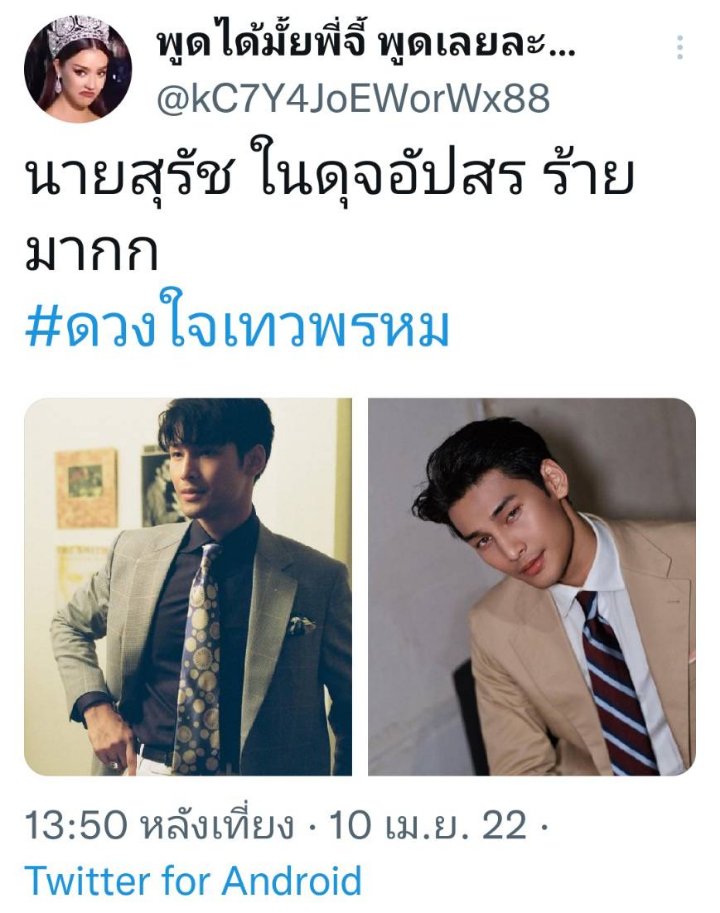Click the framed wall picture in left photo
Image resolution: width=720 pixels, height=913 pixels.
coord(86,487)
